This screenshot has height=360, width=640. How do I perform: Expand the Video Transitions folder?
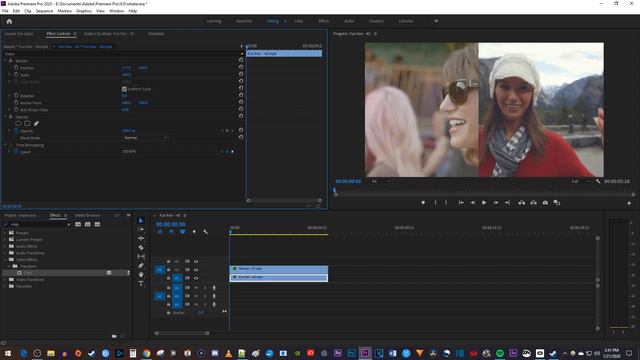[x=5, y=280]
